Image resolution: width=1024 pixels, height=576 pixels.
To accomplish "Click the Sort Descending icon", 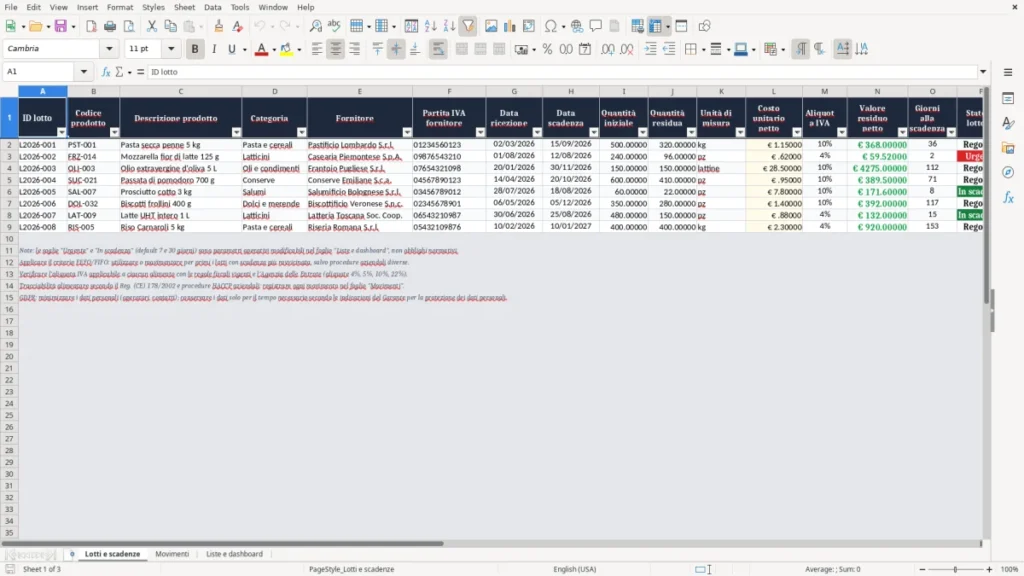I will (x=449, y=26).
